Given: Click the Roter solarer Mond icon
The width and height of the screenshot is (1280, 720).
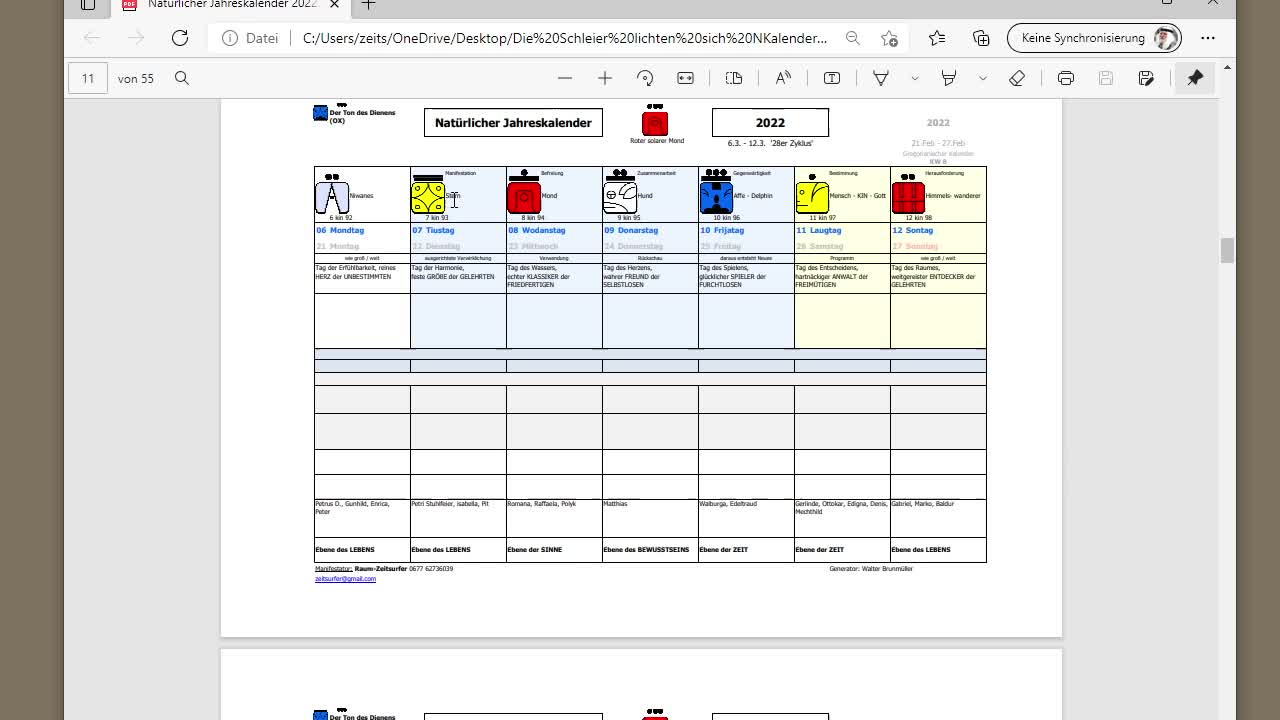Looking at the screenshot, I should tap(655, 122).
